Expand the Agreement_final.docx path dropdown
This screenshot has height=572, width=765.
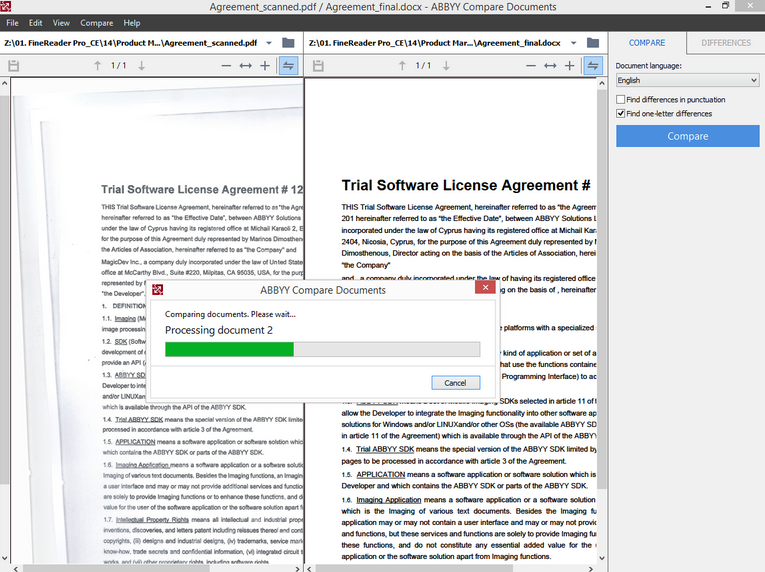click(x=574, y=43)
